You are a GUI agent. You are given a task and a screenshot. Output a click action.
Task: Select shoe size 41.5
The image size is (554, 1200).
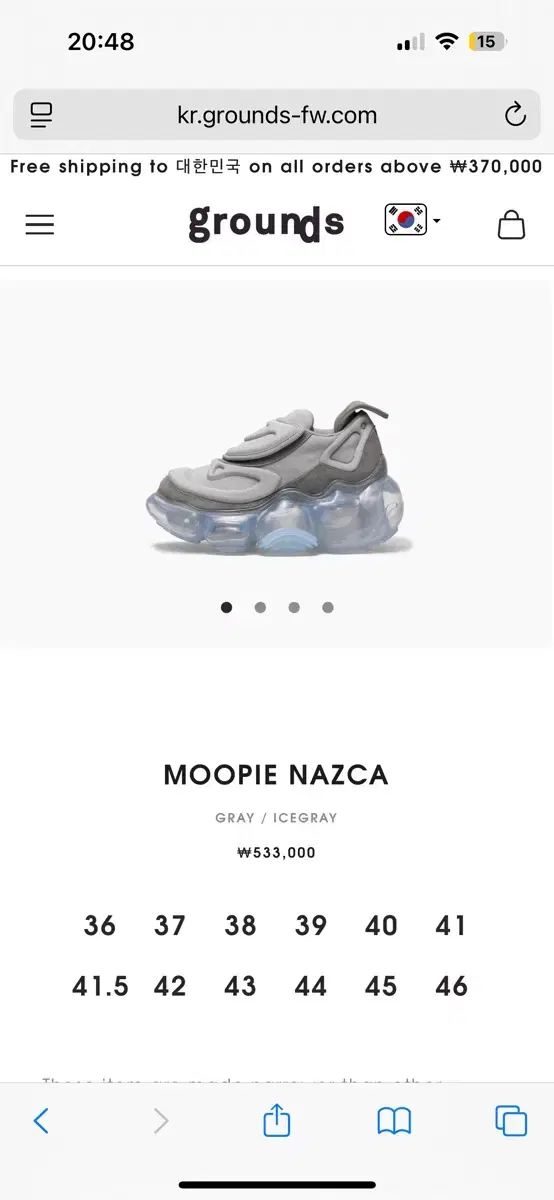pyautogui.click(x=100, y=987)
